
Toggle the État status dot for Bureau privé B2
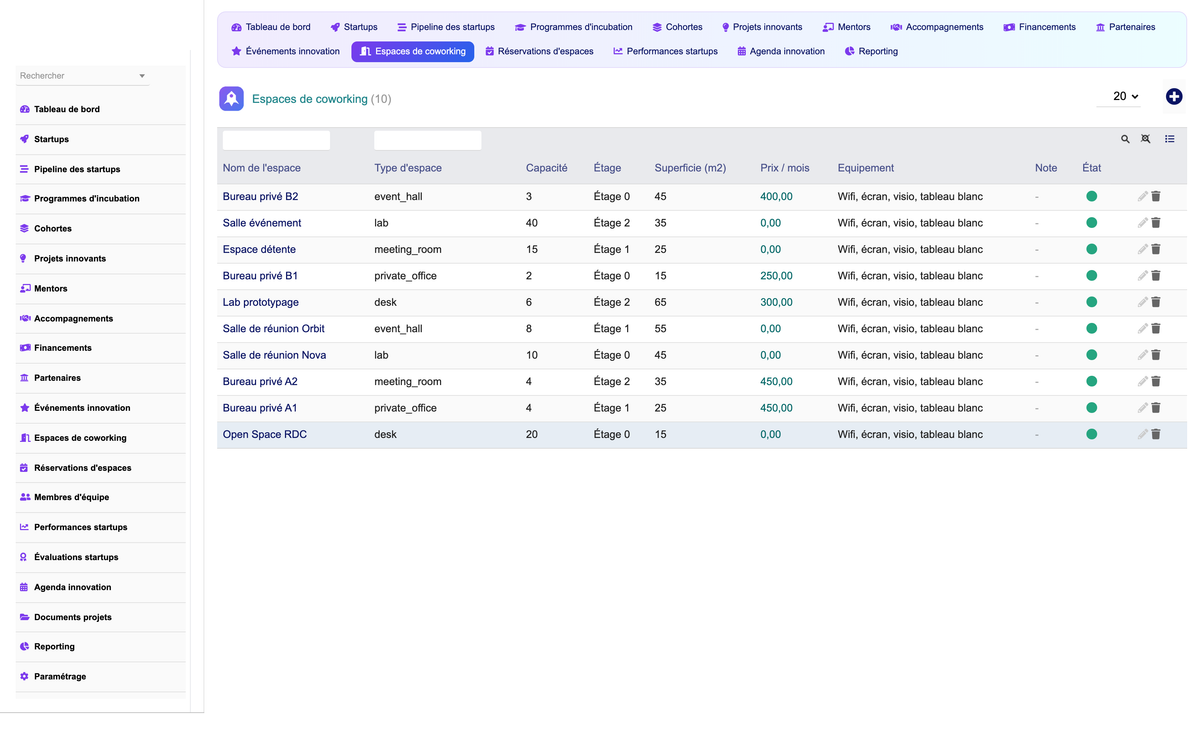pyautogui.click(x=1092, y=196)
